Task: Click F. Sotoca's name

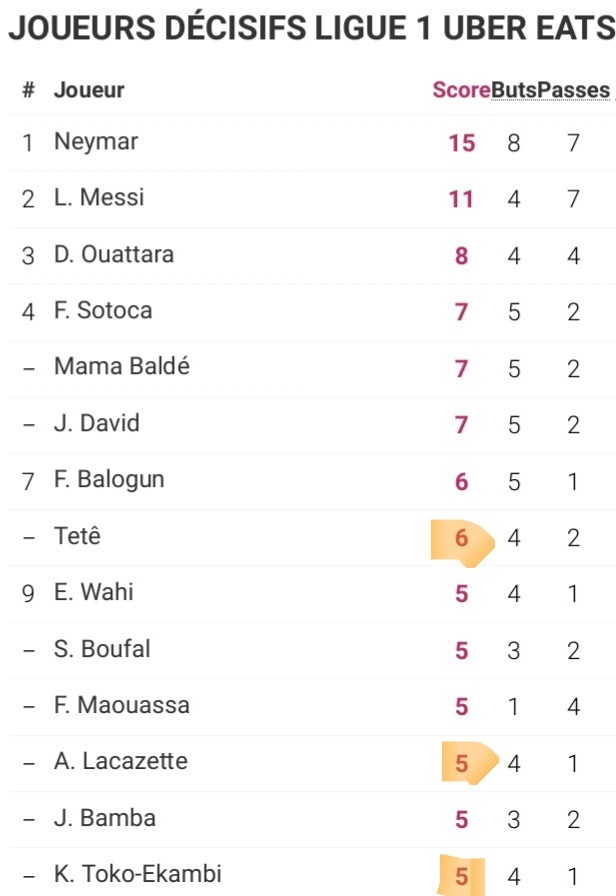Action: coord(103,311)
